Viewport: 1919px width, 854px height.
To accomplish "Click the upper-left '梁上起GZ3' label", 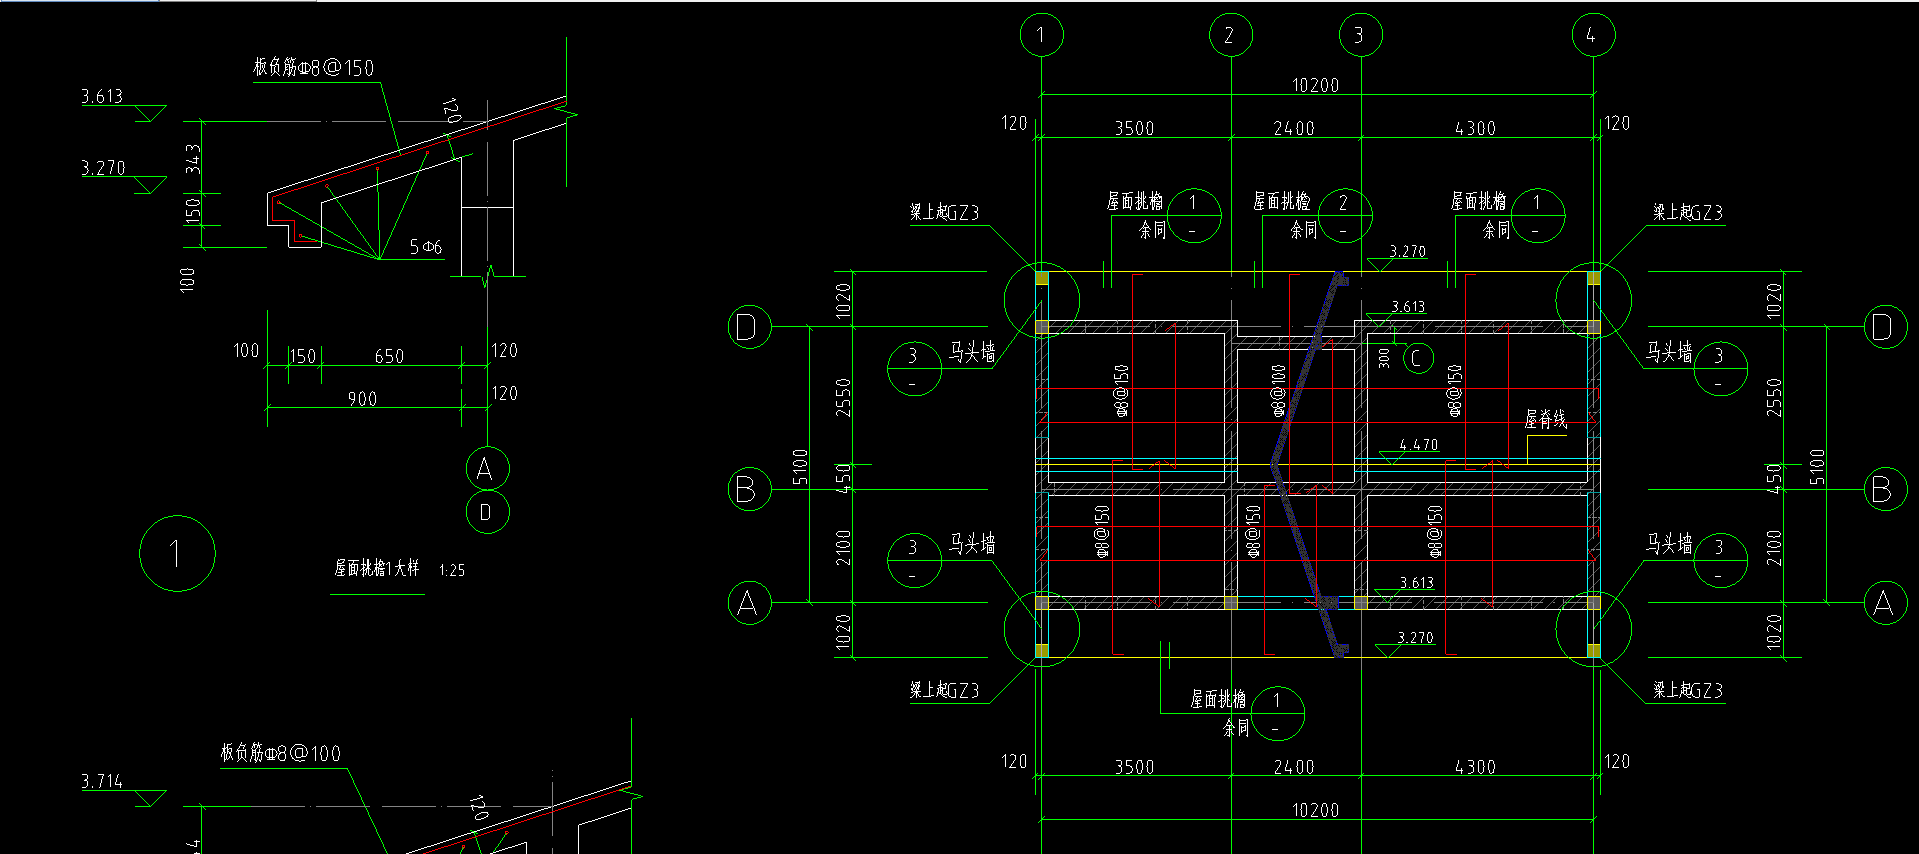I will (944, 212).
